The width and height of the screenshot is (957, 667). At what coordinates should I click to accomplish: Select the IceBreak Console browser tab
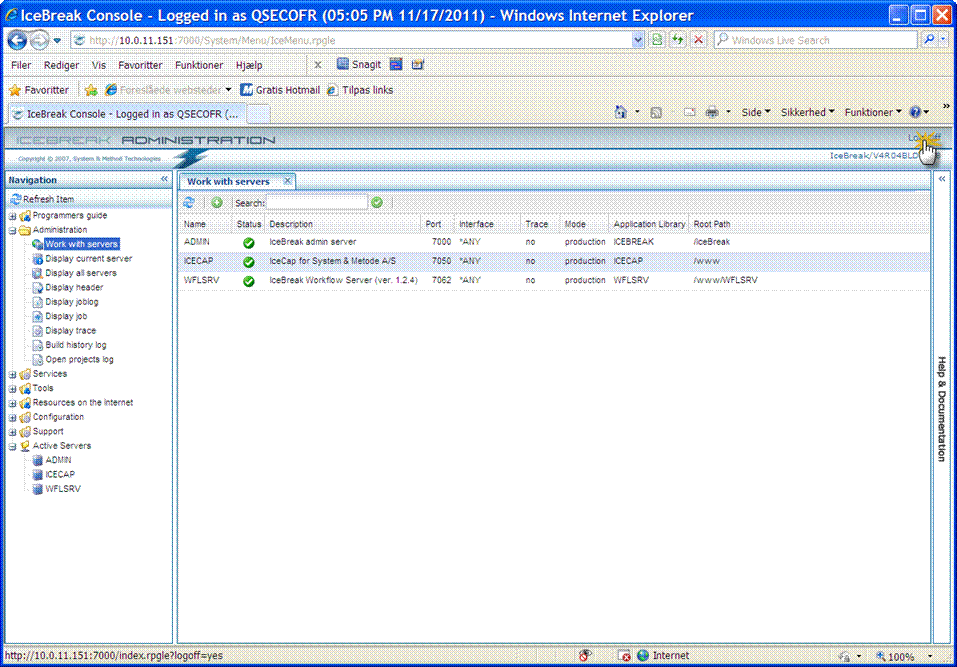[126, 114]
